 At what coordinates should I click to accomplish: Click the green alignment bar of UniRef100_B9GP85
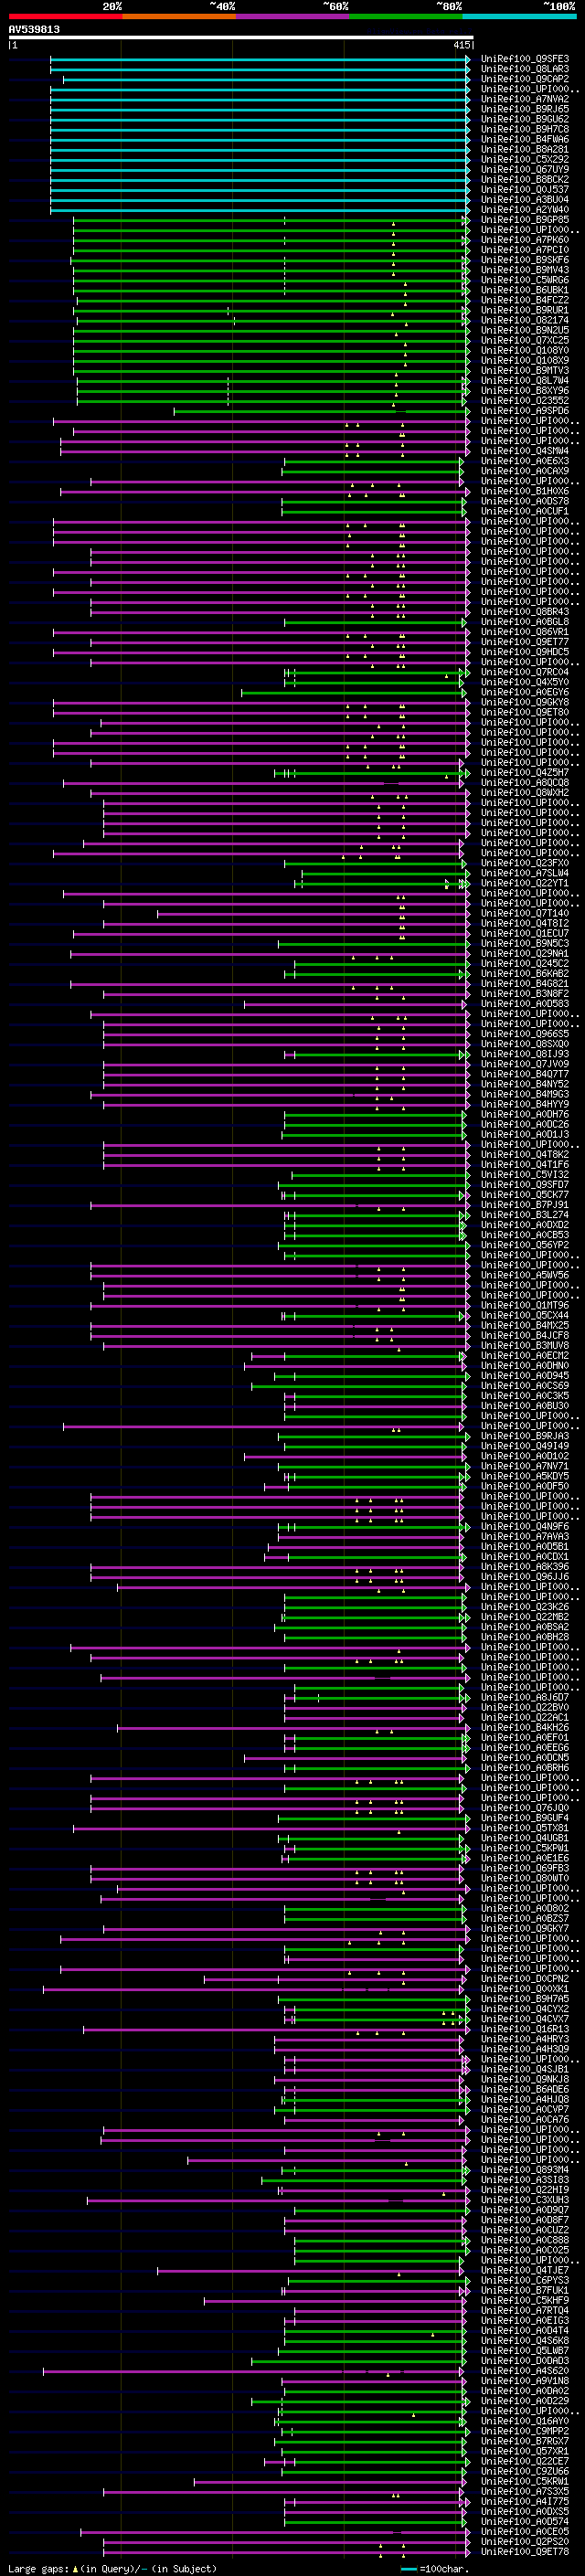[271, 220]
